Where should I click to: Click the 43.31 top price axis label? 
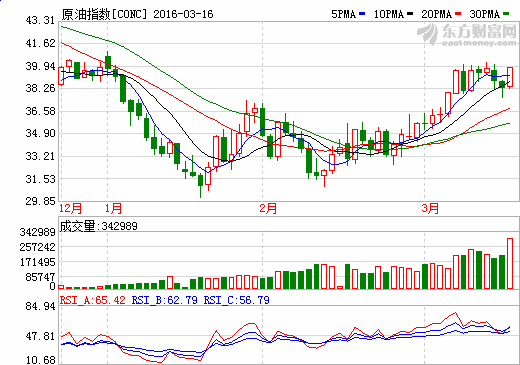pos(40,20)
